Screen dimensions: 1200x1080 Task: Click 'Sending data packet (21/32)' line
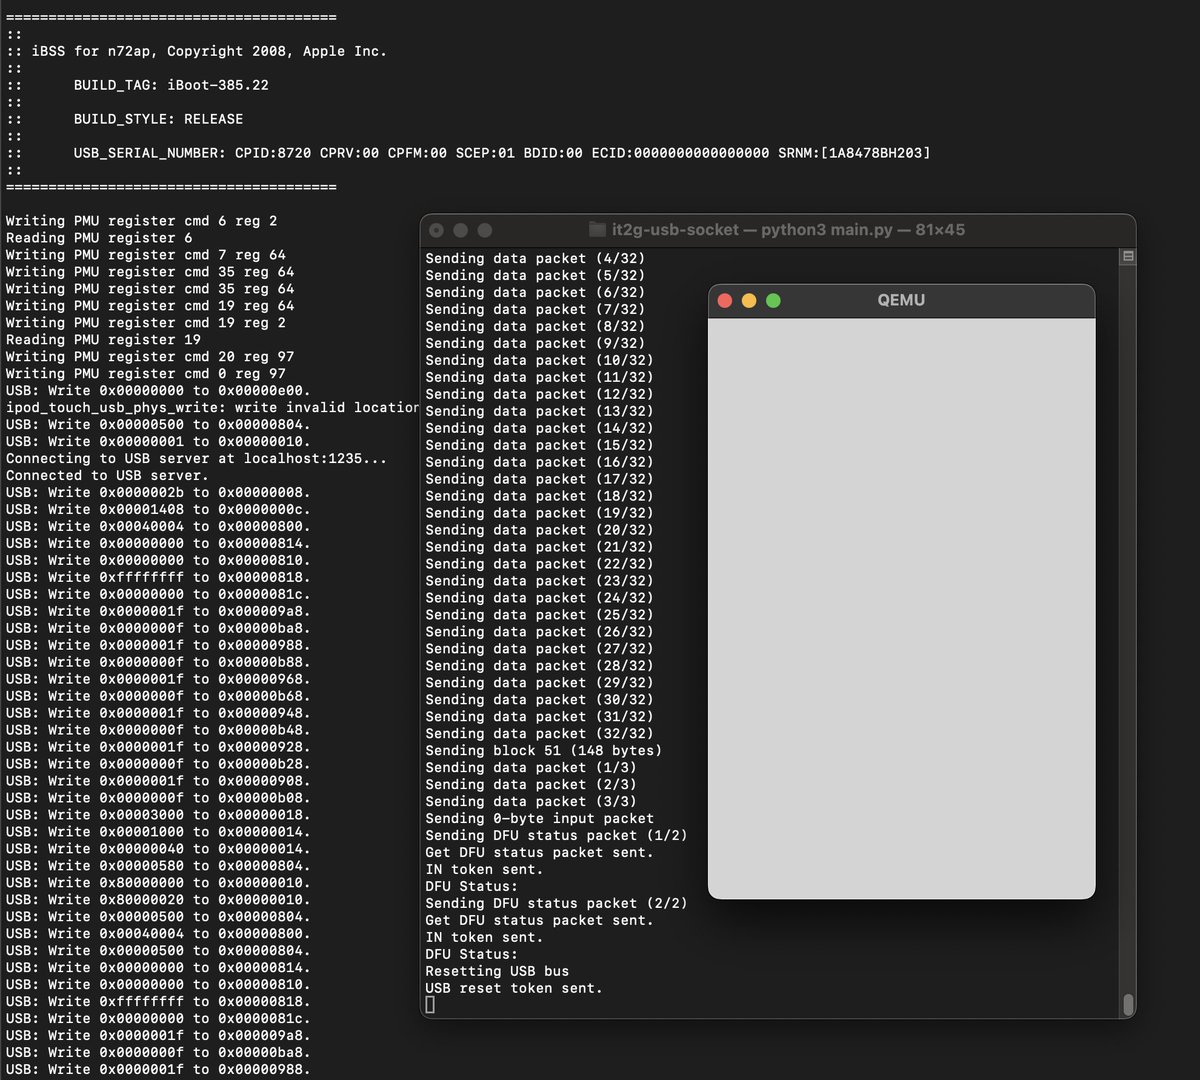(539, 547)
